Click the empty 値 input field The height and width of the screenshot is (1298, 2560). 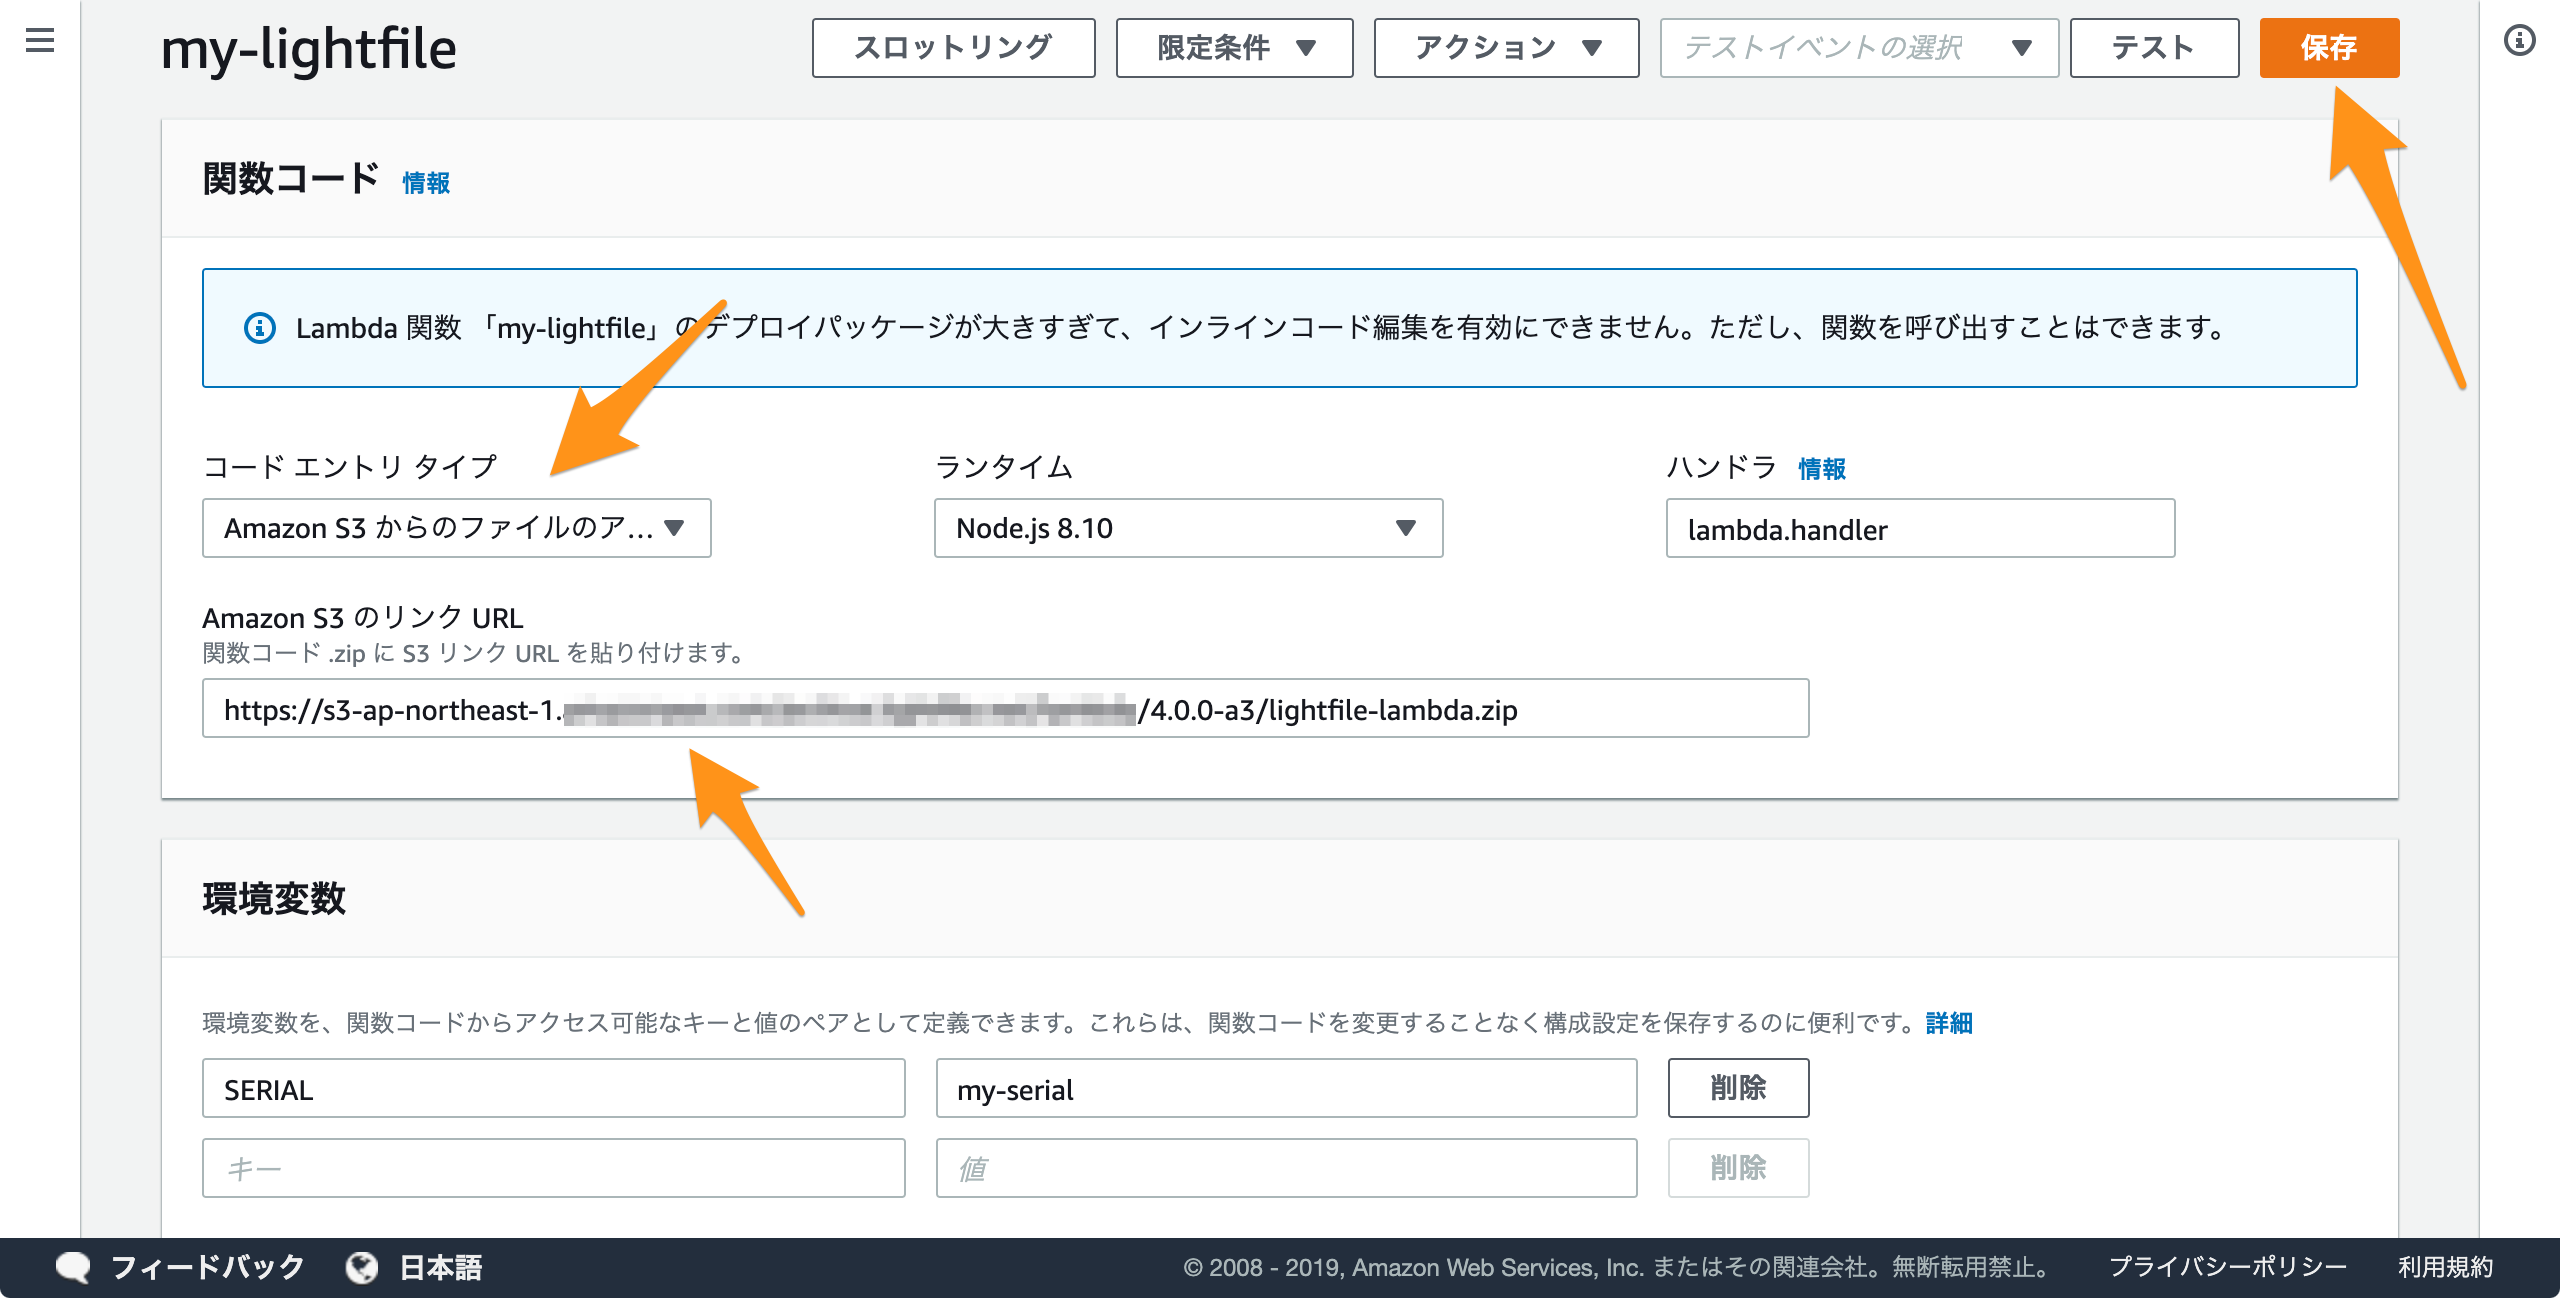point(1286,1168)
